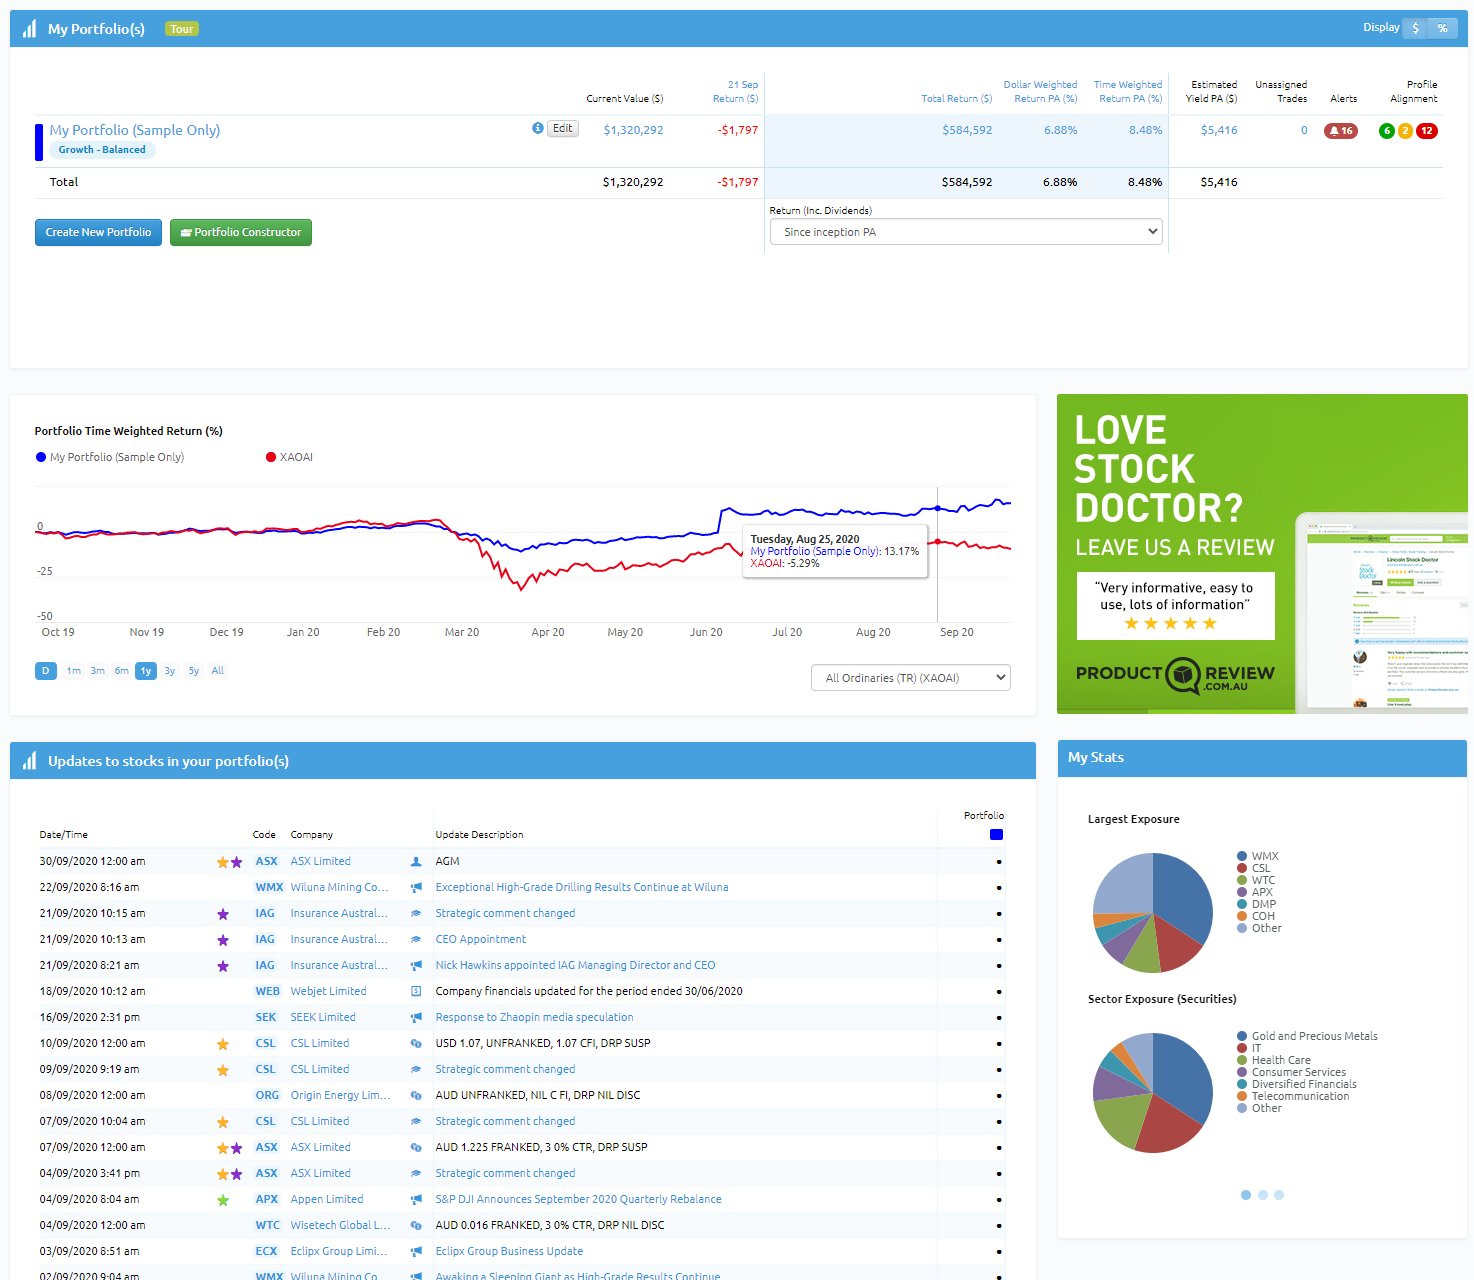Click the blue portfolio color swatch in Portfolio column

(x=996, y=834)
